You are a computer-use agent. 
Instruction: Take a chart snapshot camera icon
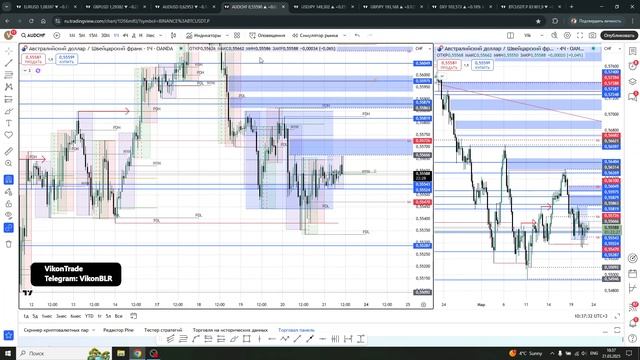coord(592,36)
